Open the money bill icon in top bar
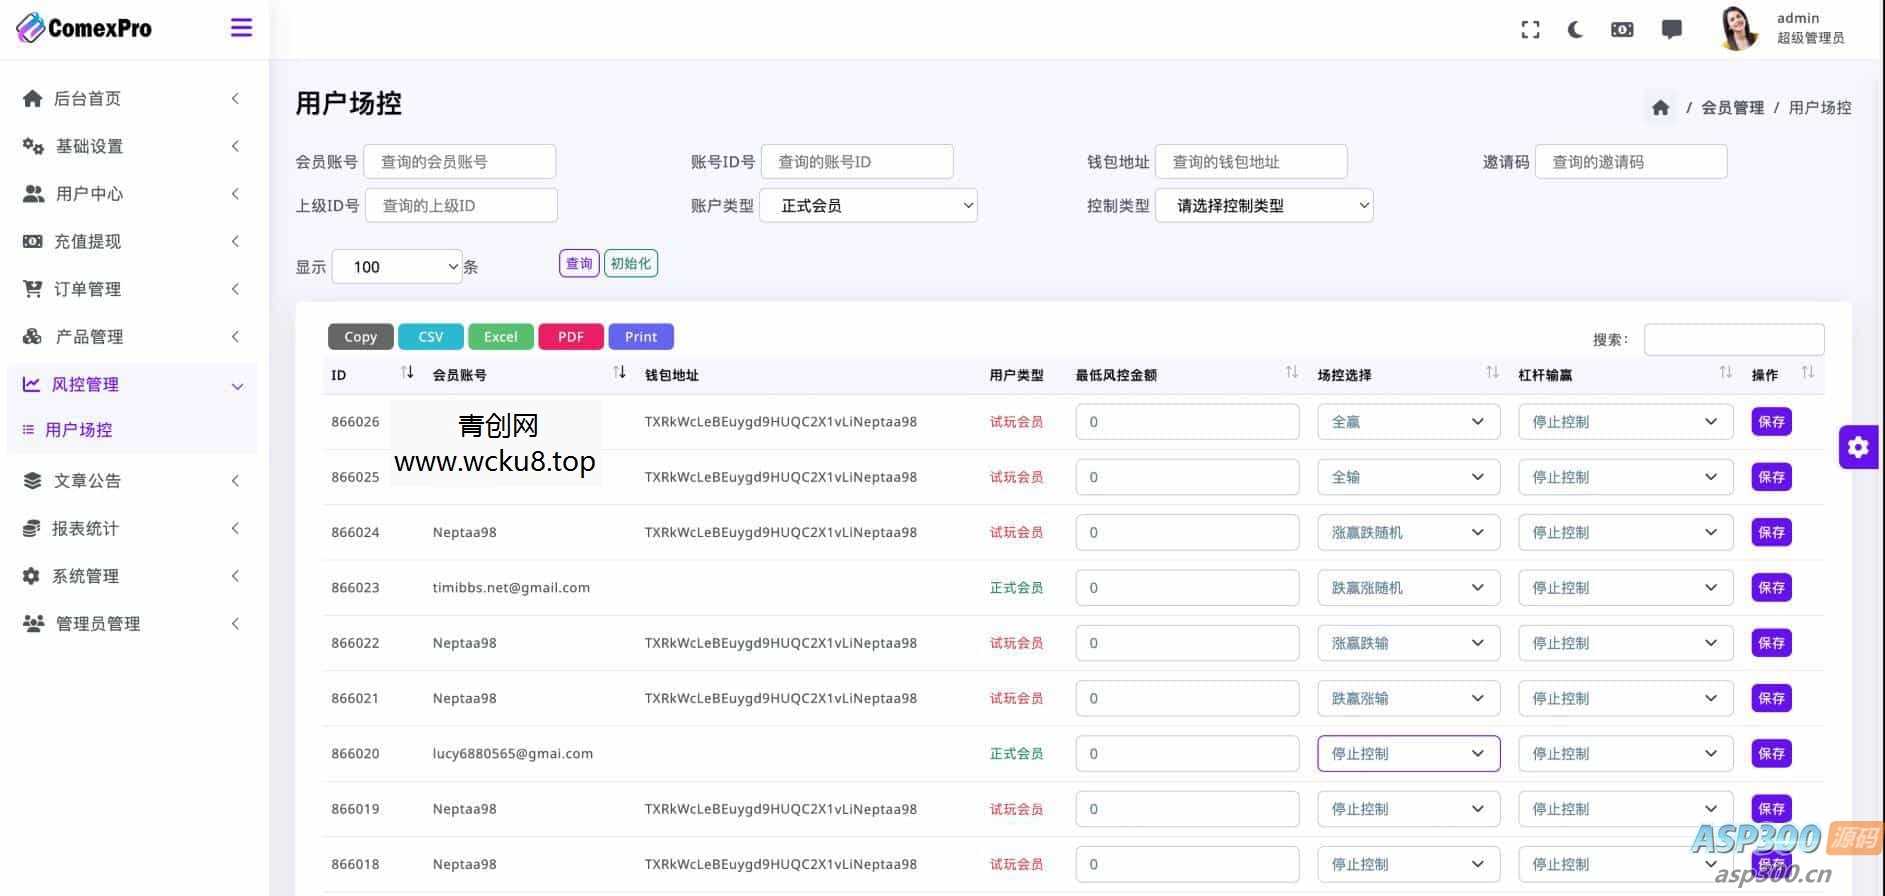Screen dimensions: 1885x896 1622,30
